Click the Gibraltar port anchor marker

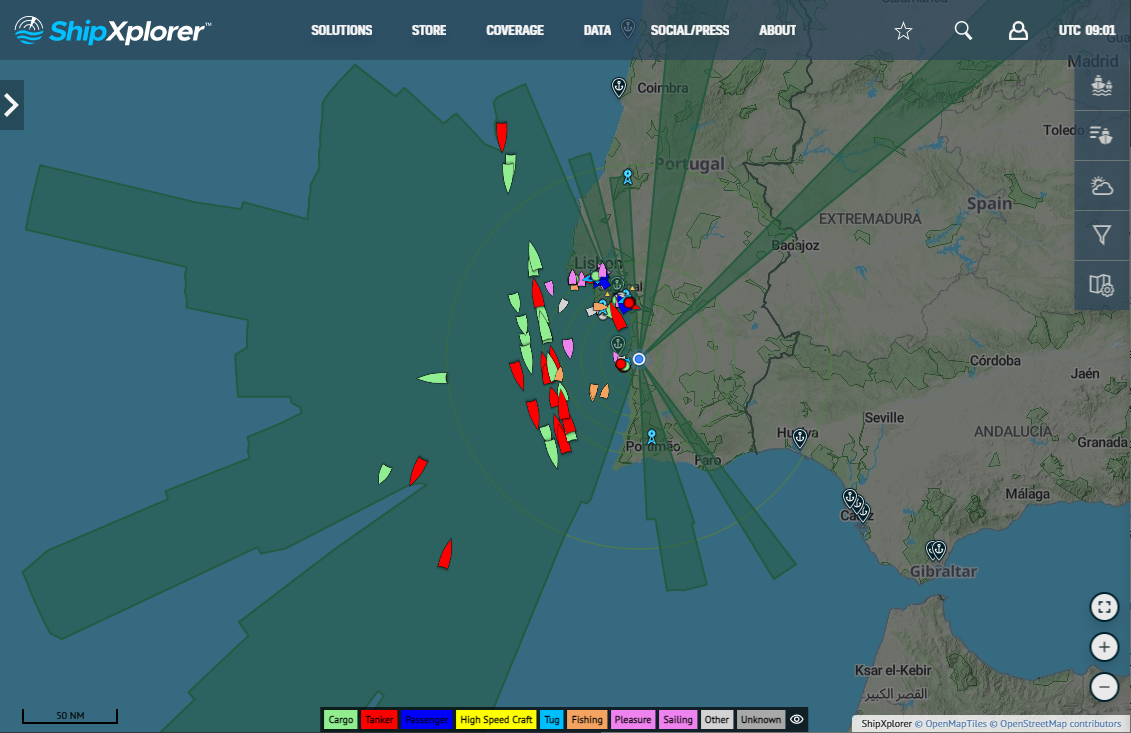(936, 549)
